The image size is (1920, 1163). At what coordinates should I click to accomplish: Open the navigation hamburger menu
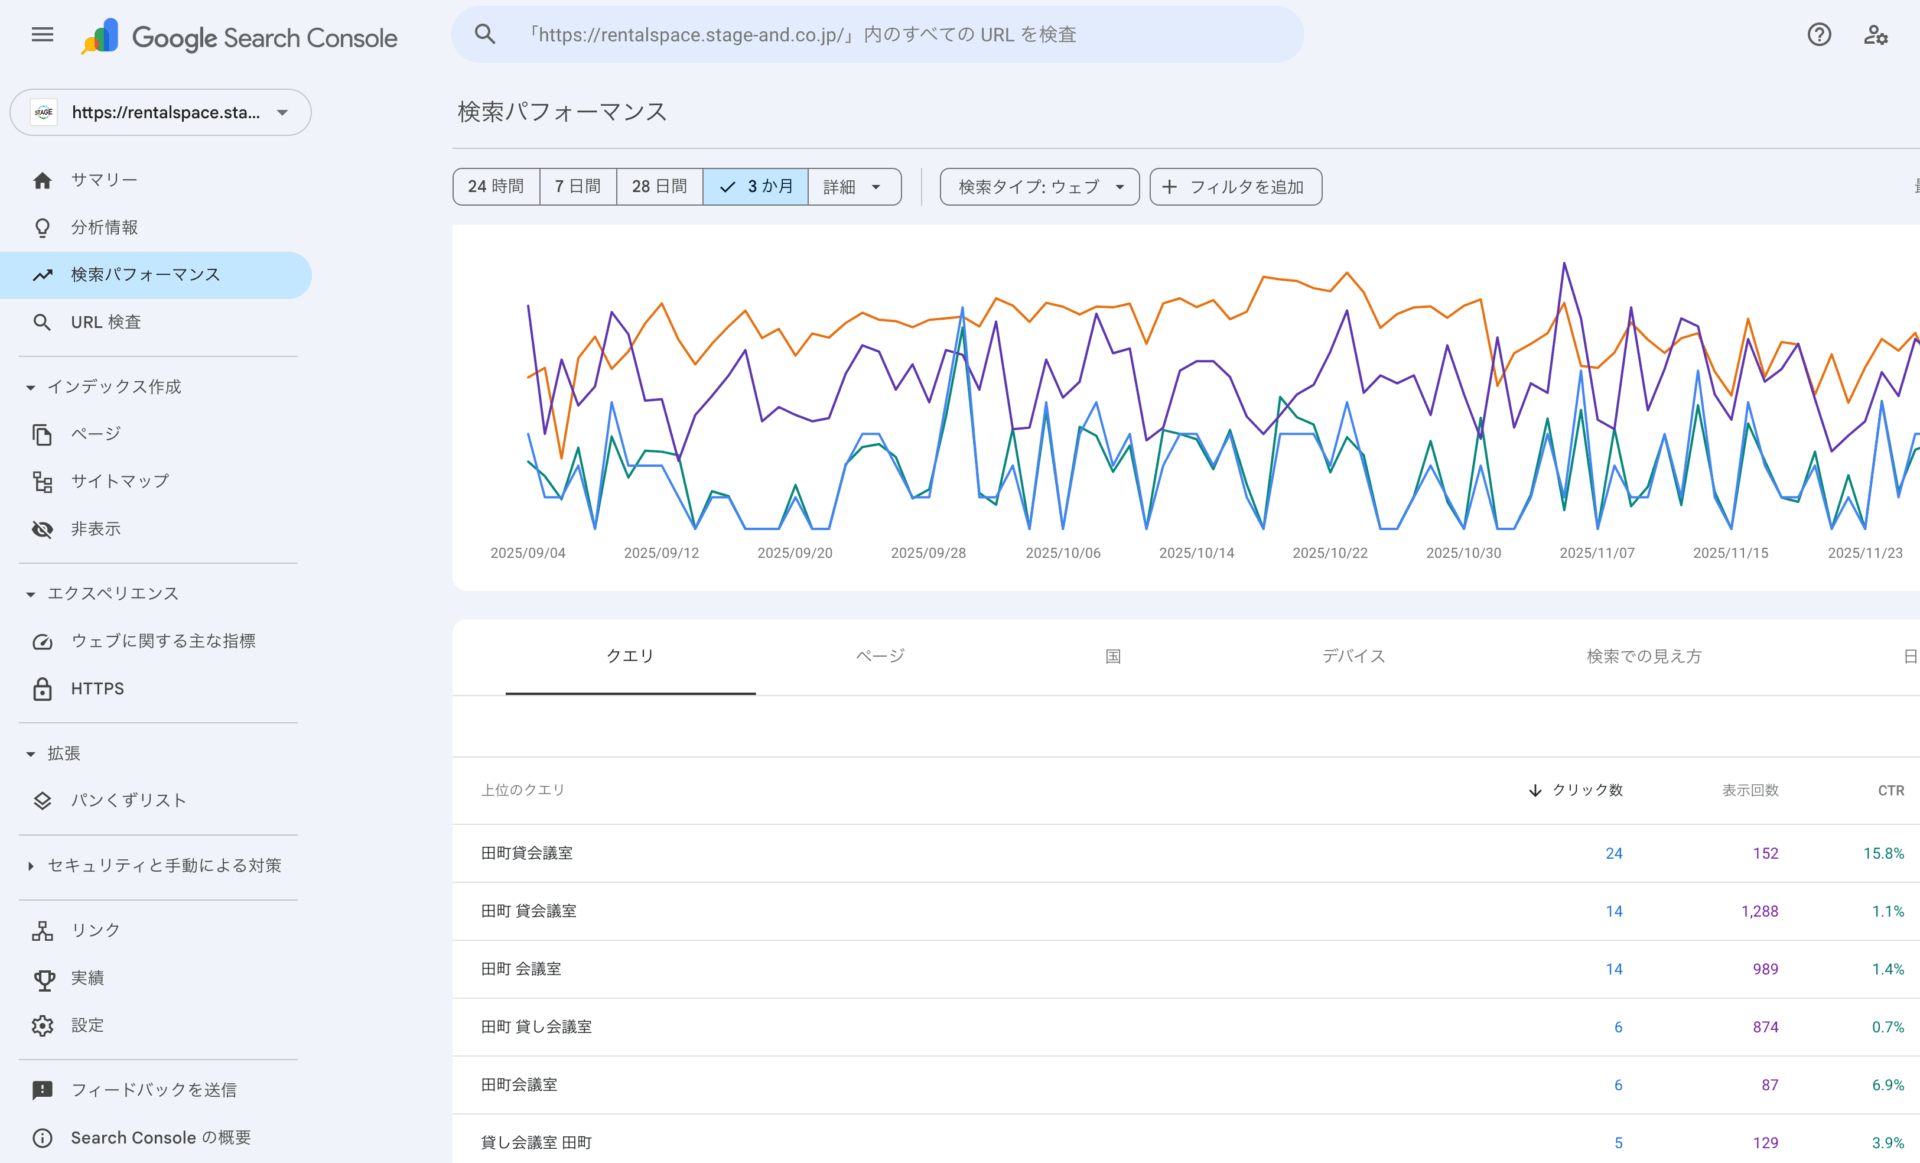coord(42,34)
